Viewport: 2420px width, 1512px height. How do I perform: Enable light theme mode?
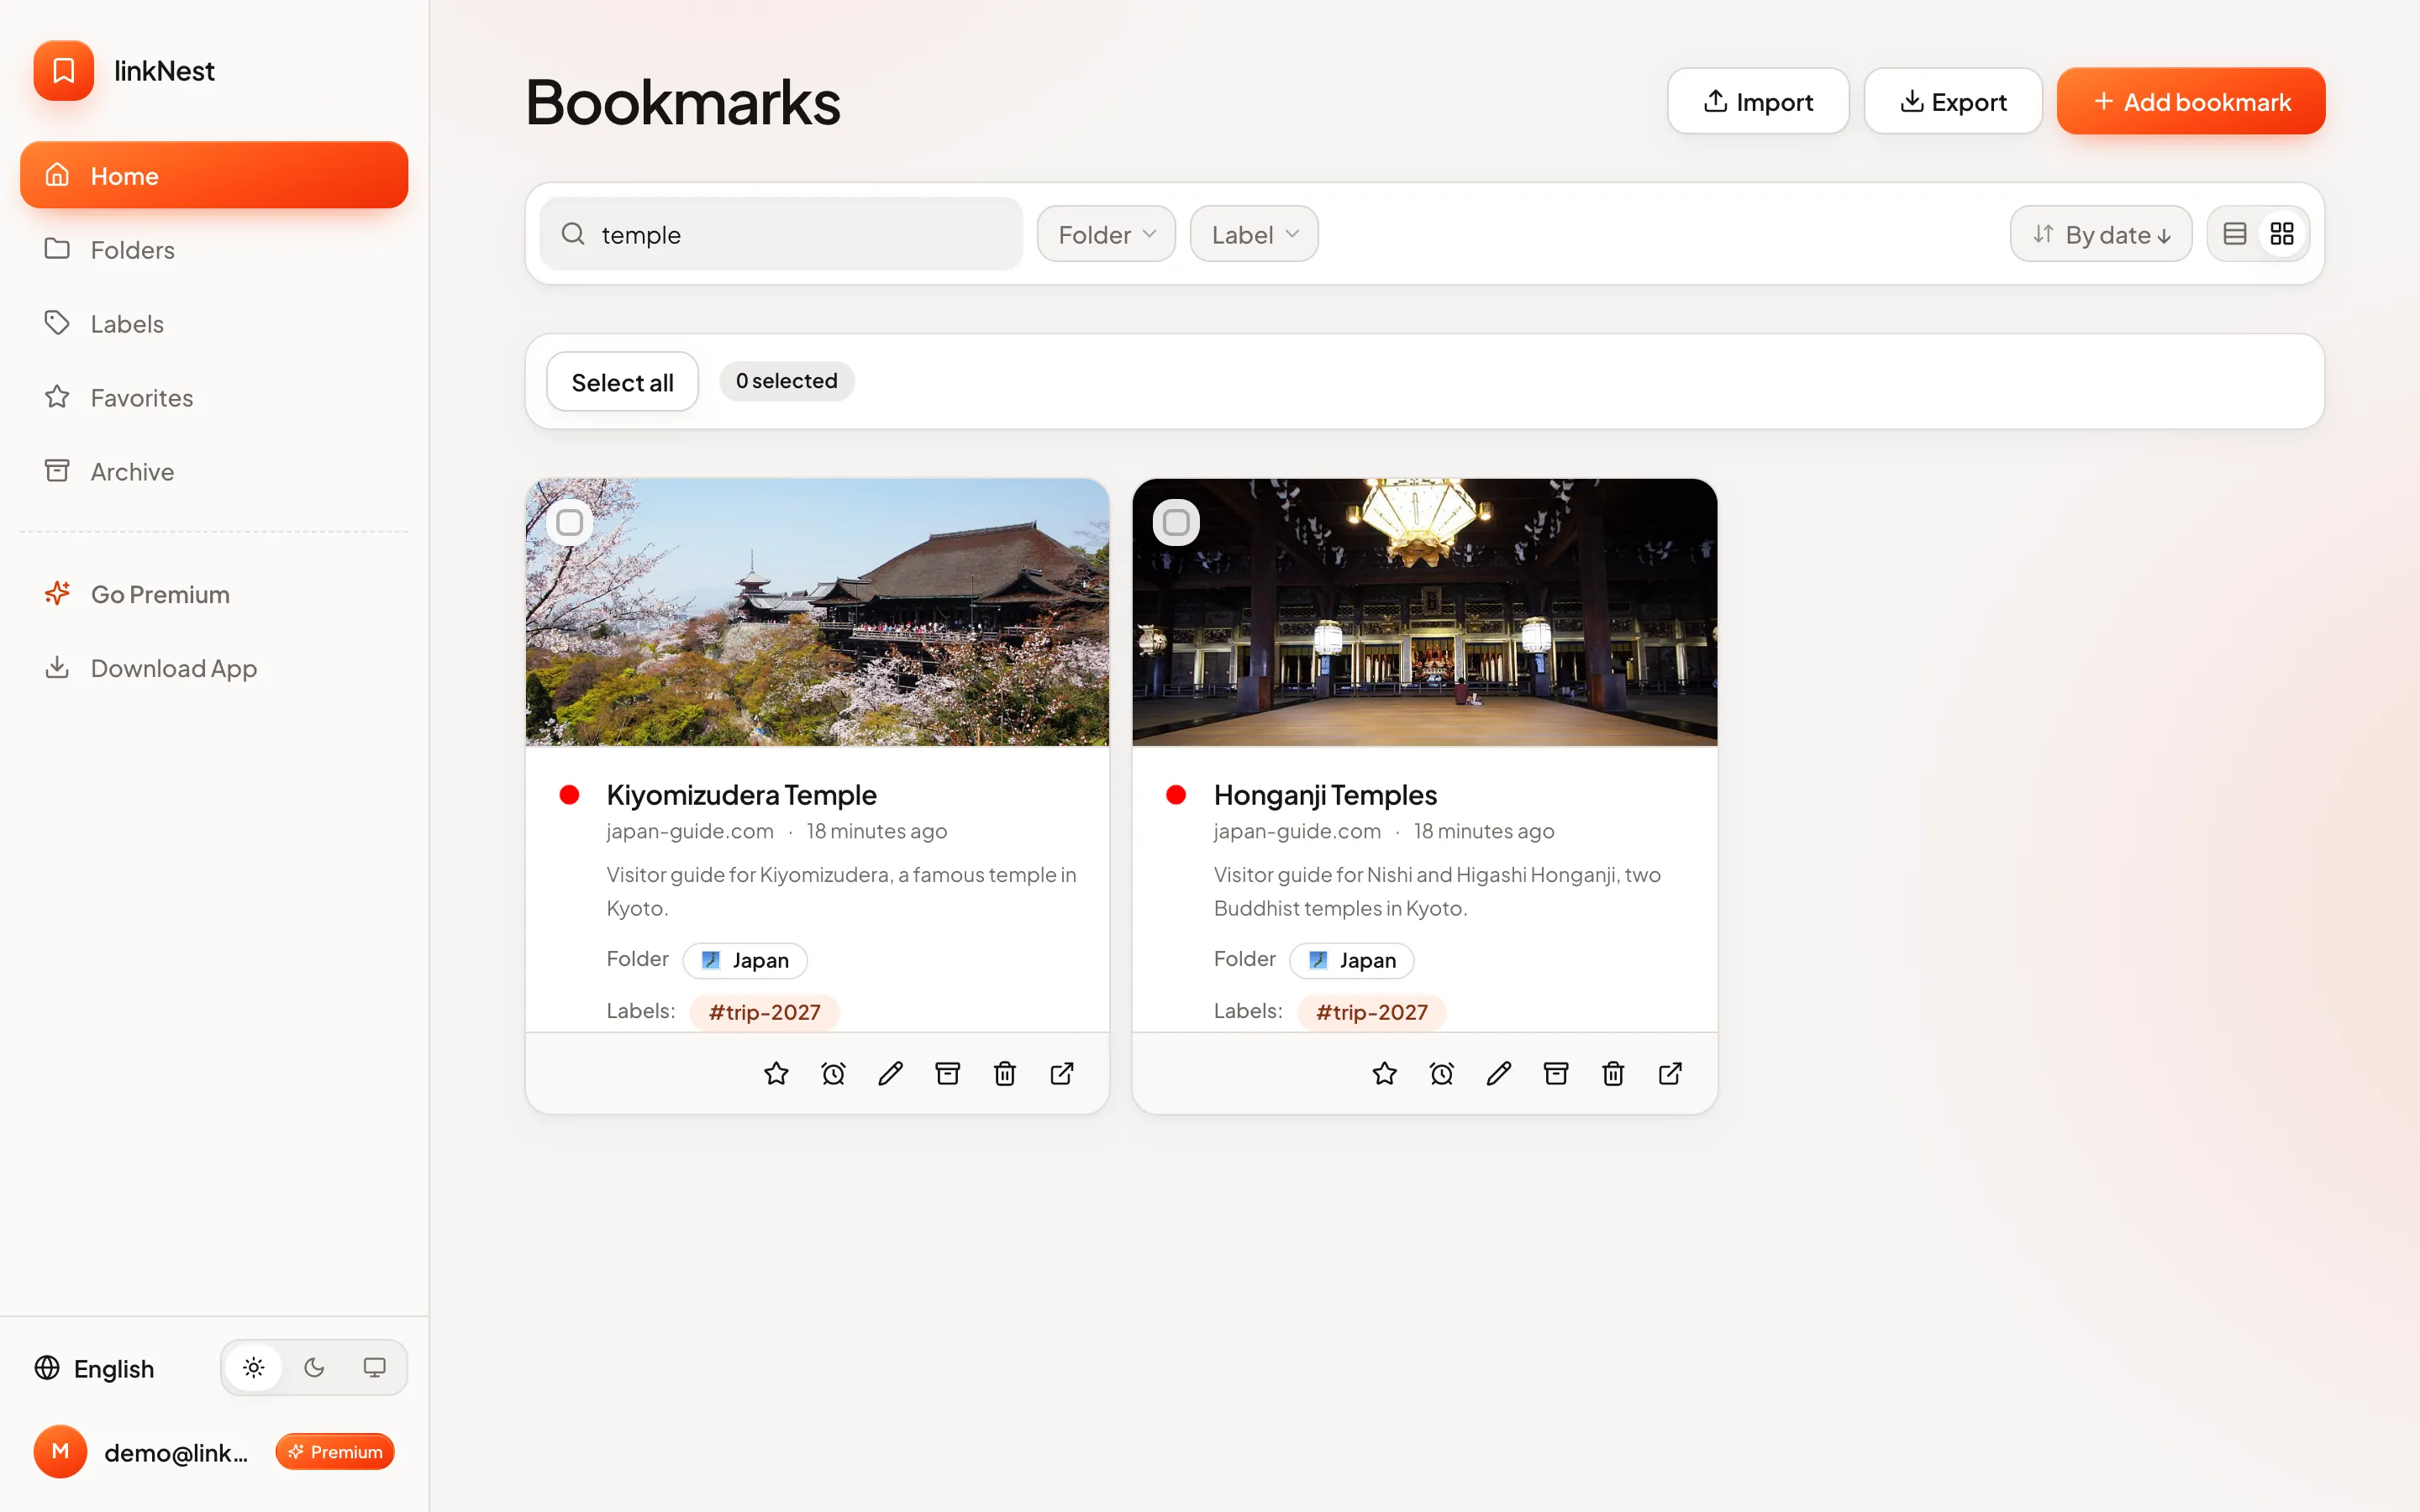(x=254, y=1367)
